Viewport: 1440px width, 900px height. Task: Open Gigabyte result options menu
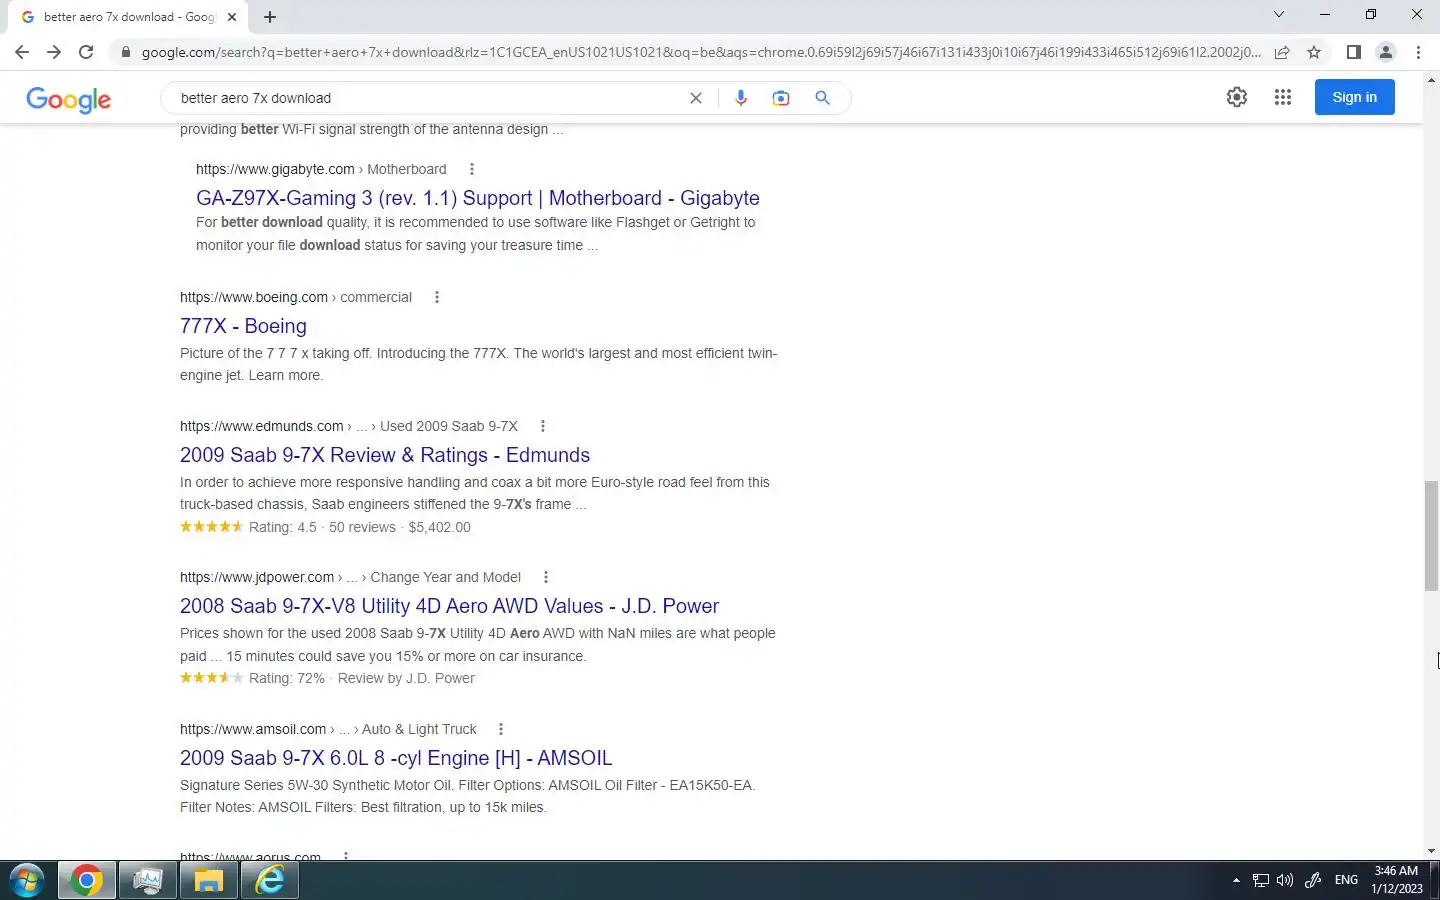point(472,169)
